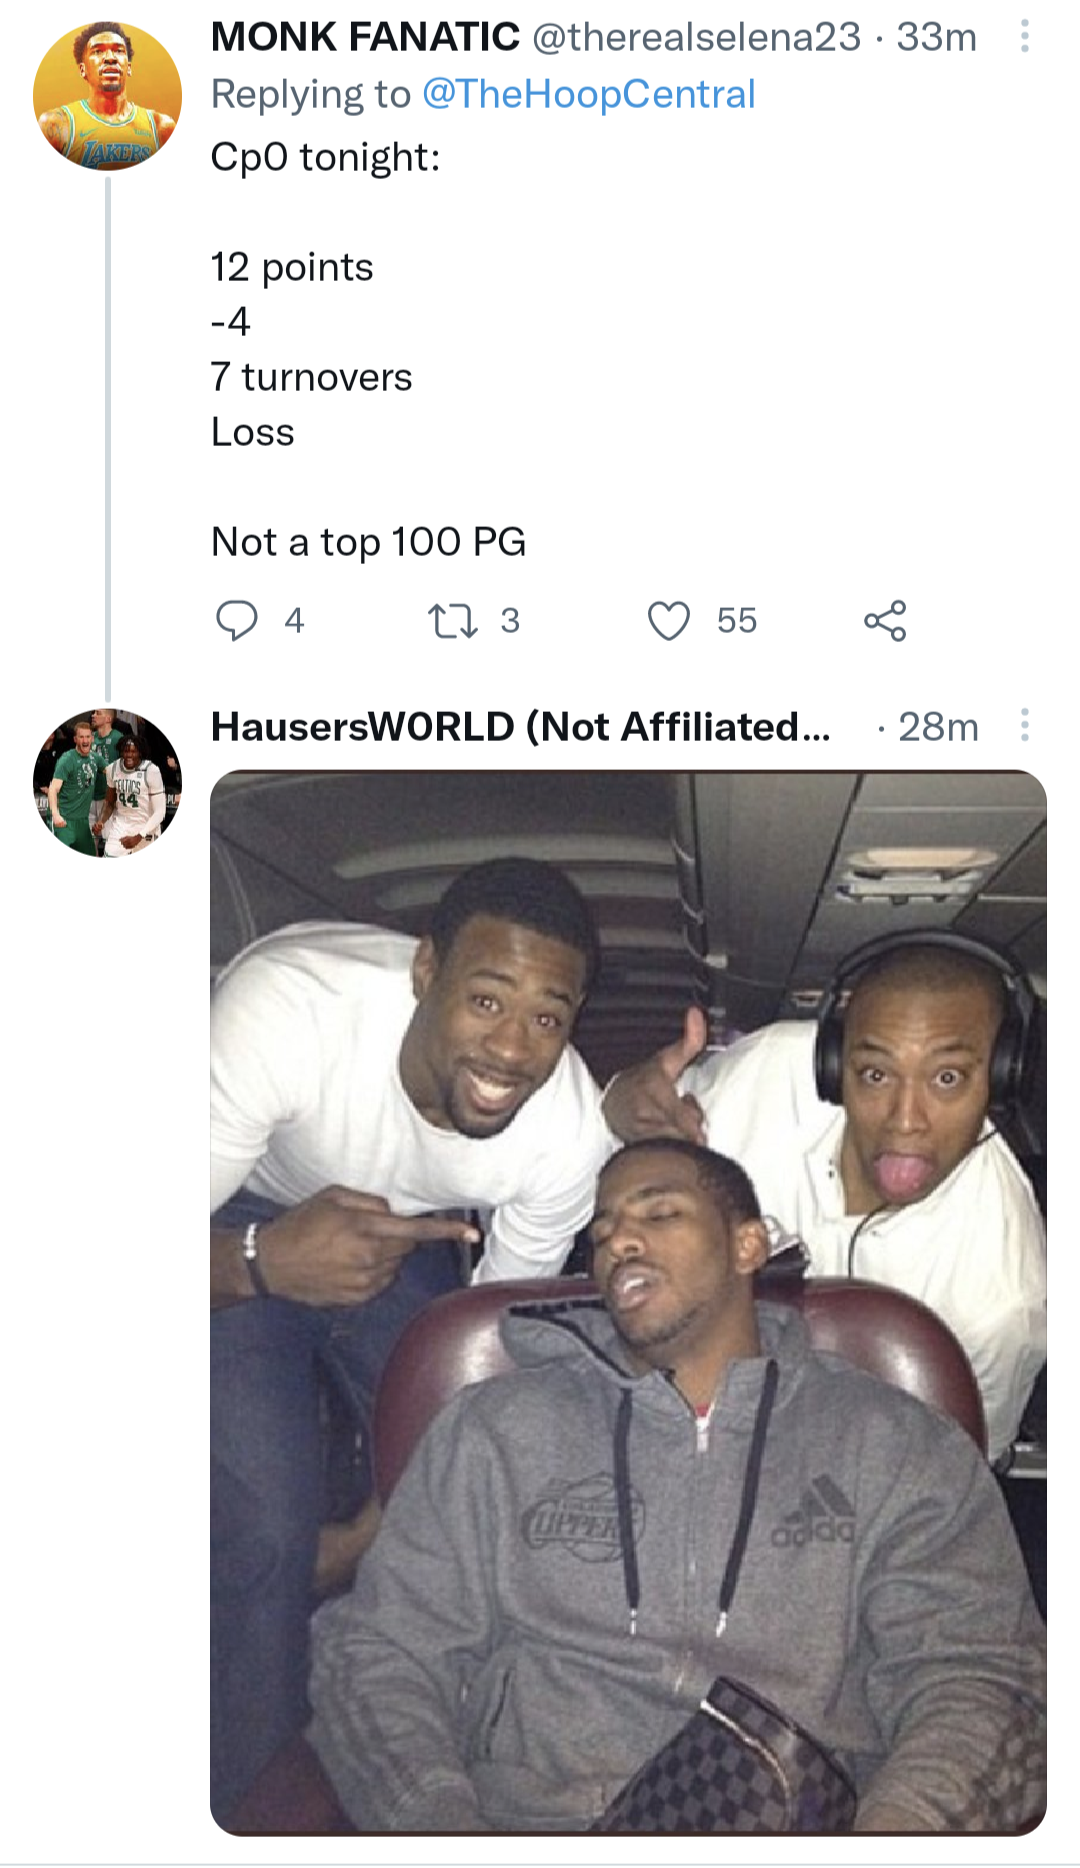
Task: Reply to MONK FANATIC's tweet
Action: coord(237,620)
